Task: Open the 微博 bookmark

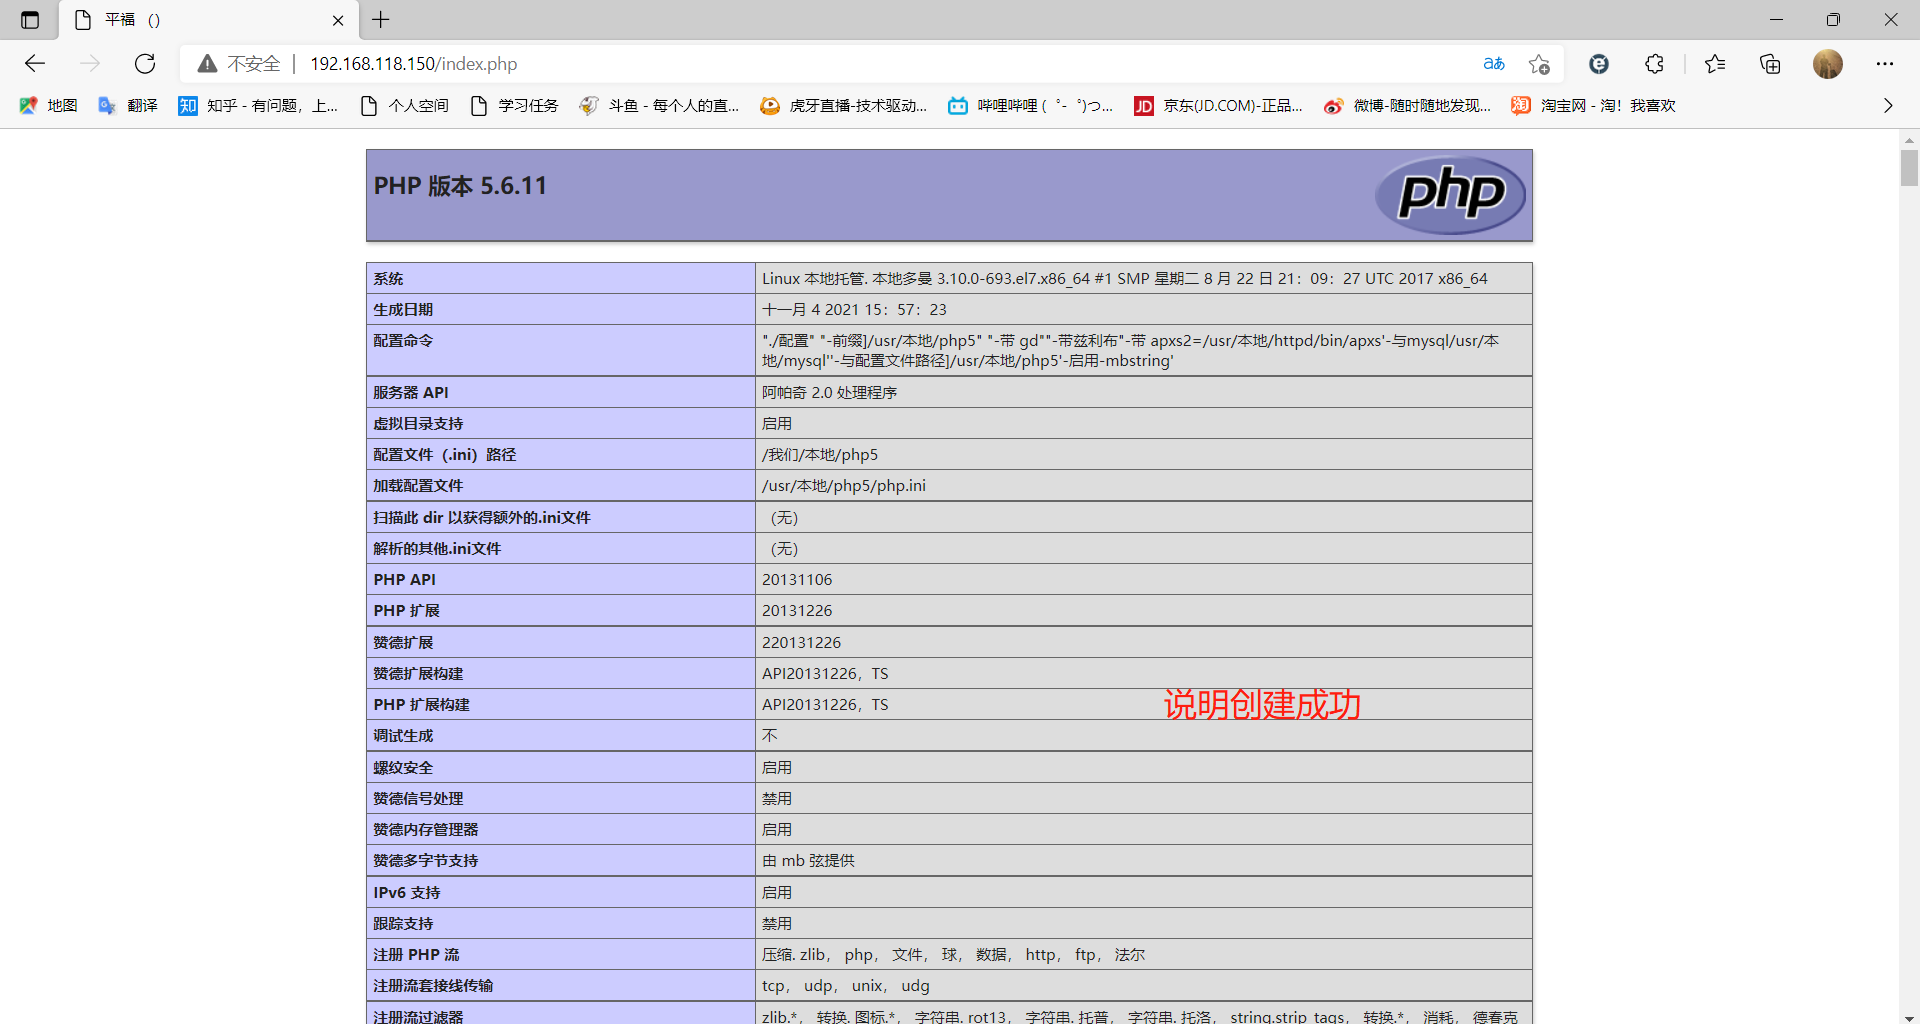Action: coord(1408,106)
